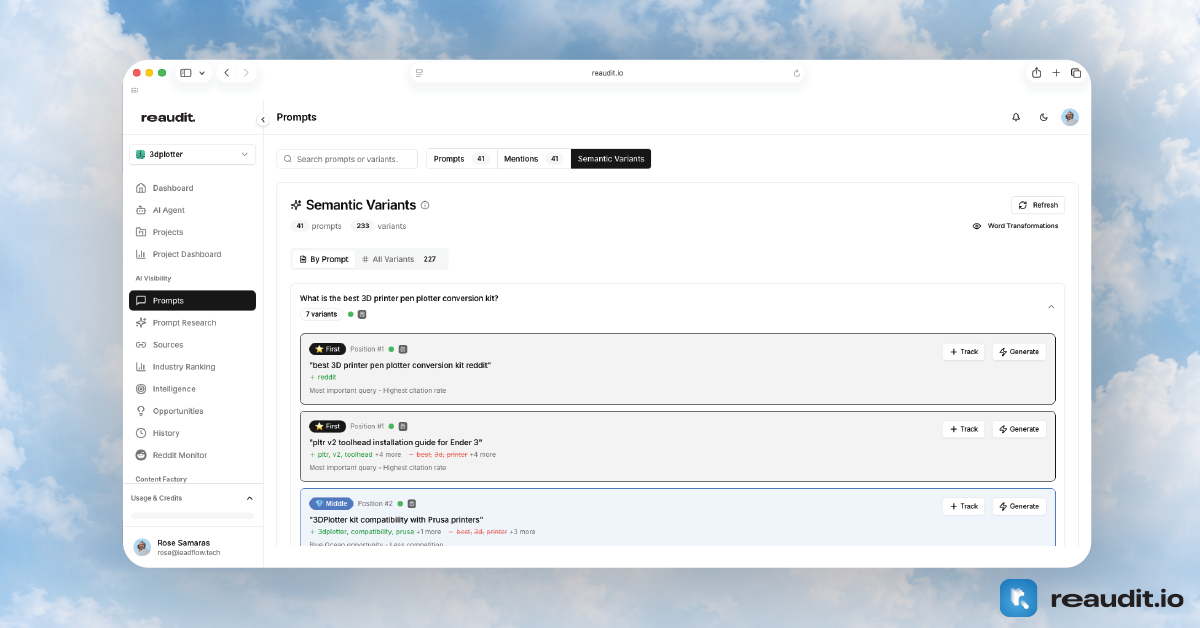Click the '233' variants count badge
The width and height of the screenshot is (1200, 628).
pyautogui.click(x=363, y=226)
